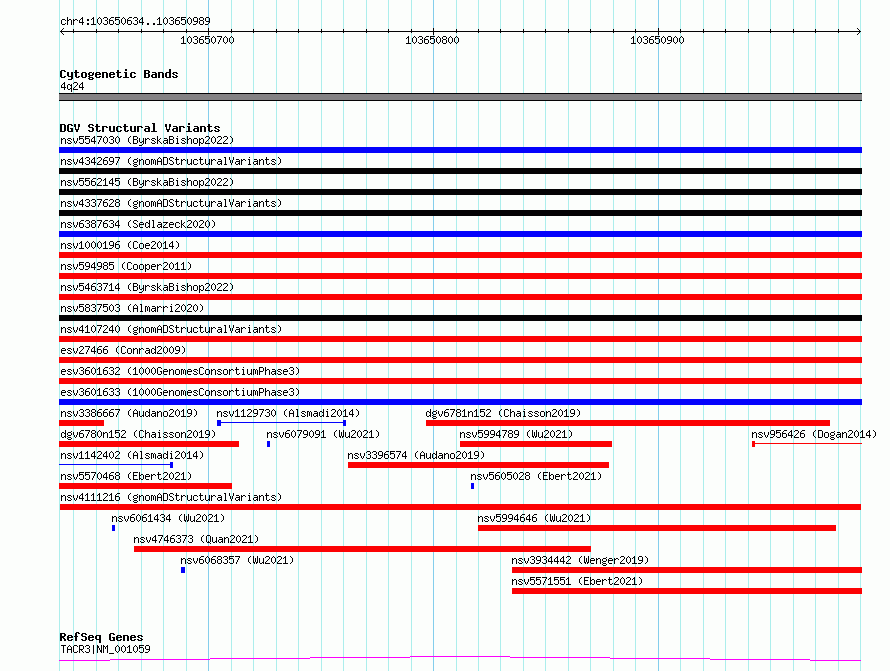This screenshot has width=890, height=671.
Task: Select the nsv3934442 (Wenger2019) label
Action: pyautogui.click(x=580, y=560)
